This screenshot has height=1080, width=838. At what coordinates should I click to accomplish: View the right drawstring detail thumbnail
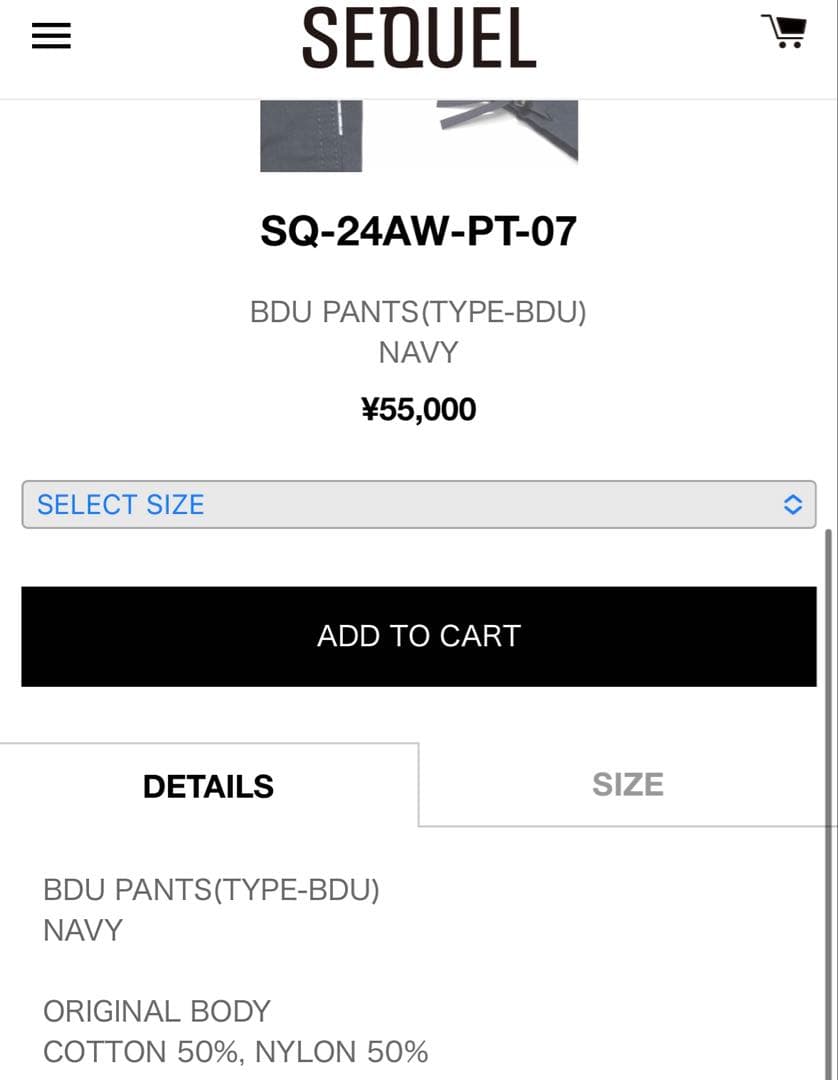pyautogui.click(x=508, y=130)
